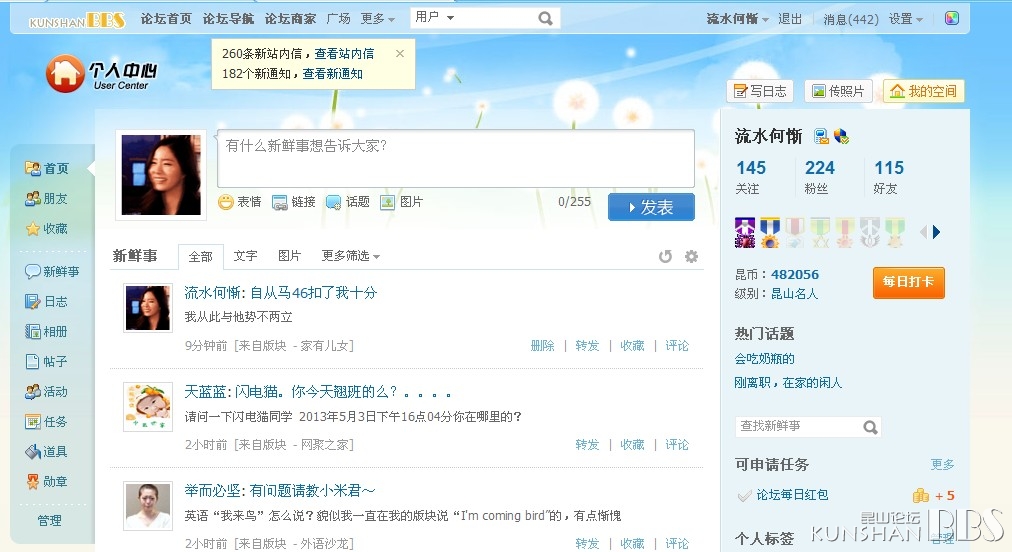
Task: Click the 发表 publish button
Action: click(x=651, y=207)
